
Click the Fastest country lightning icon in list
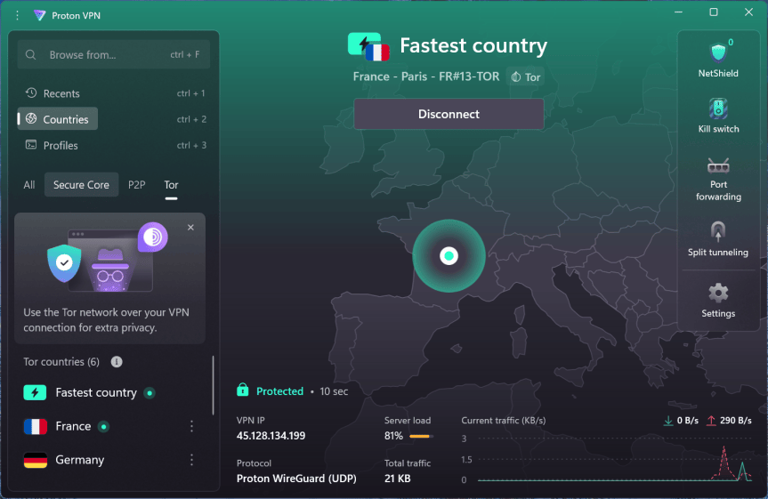click(35, 393)
